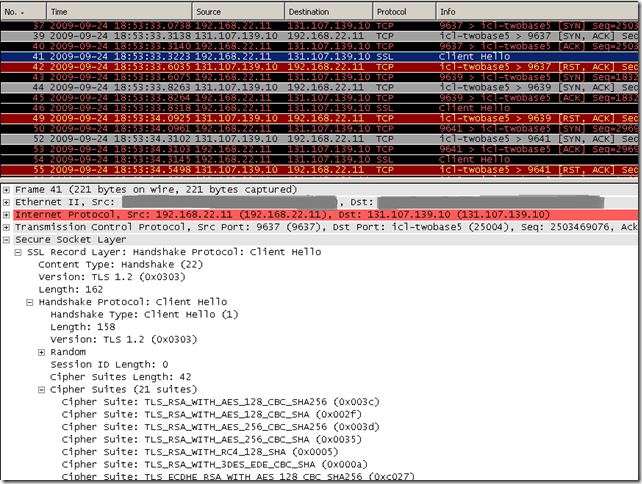642x484 pixels.
Task: Select cipher suite TLS_RSA_WITH_AES_128_CBC_SHA256 (0x003c)
Action: [221, 402]
